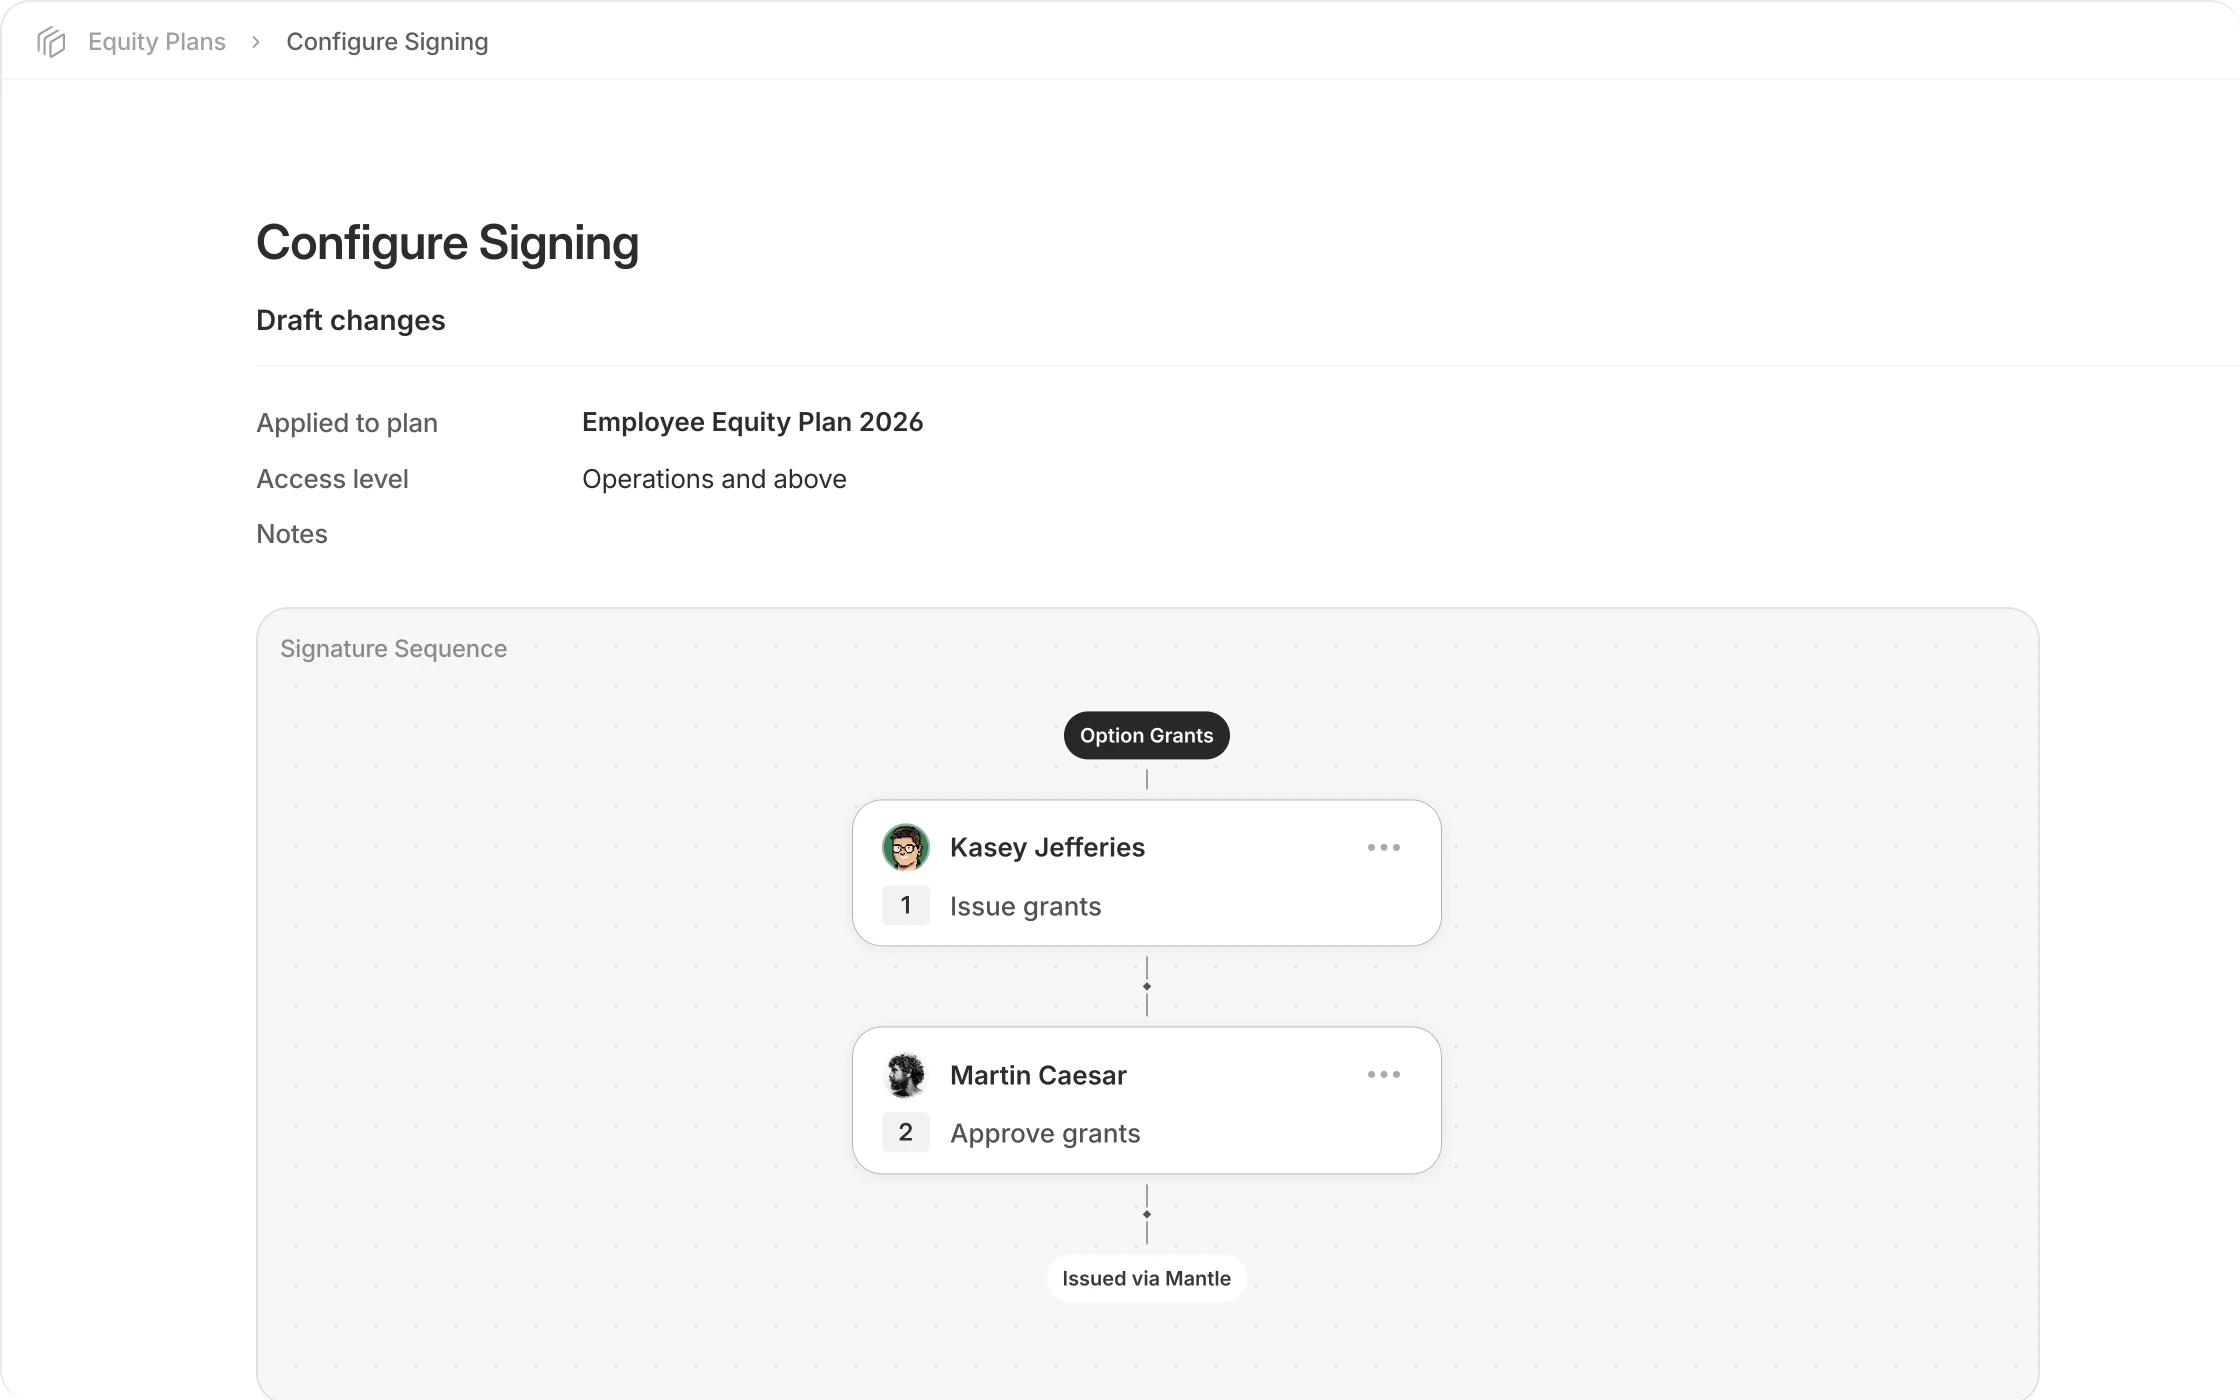Click step number 1 badge
The image size is (2240, 1400).
tap(906, 905)
